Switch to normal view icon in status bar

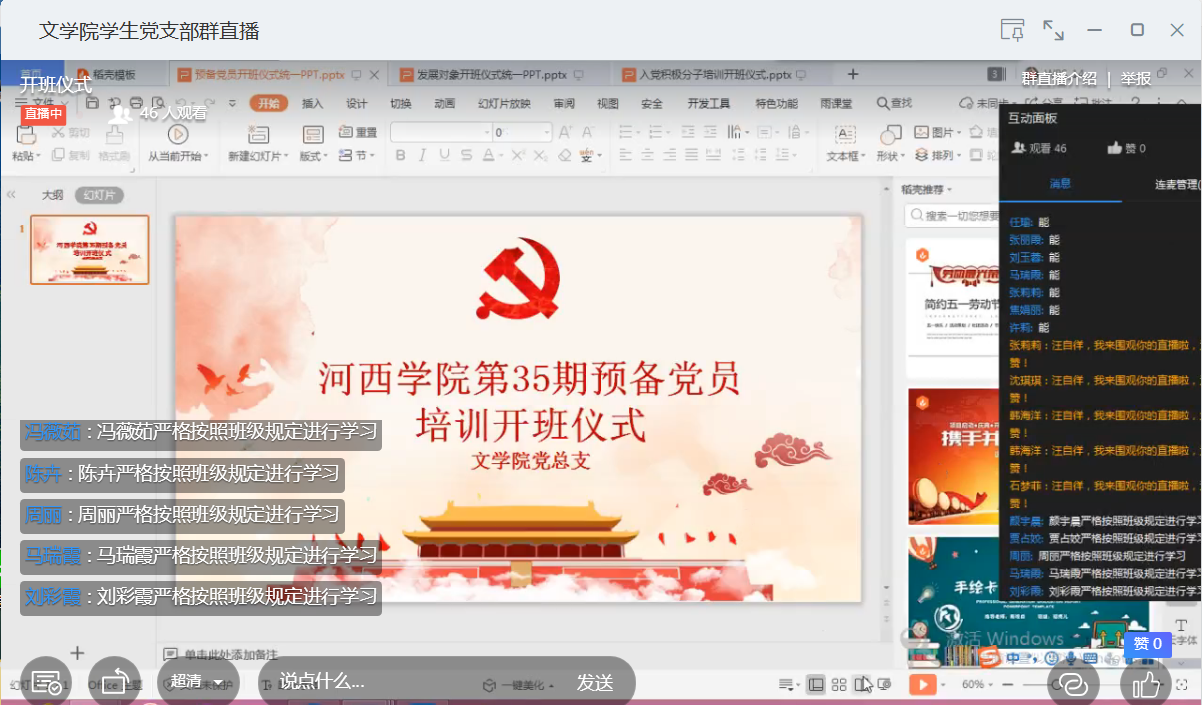point(816,684)
